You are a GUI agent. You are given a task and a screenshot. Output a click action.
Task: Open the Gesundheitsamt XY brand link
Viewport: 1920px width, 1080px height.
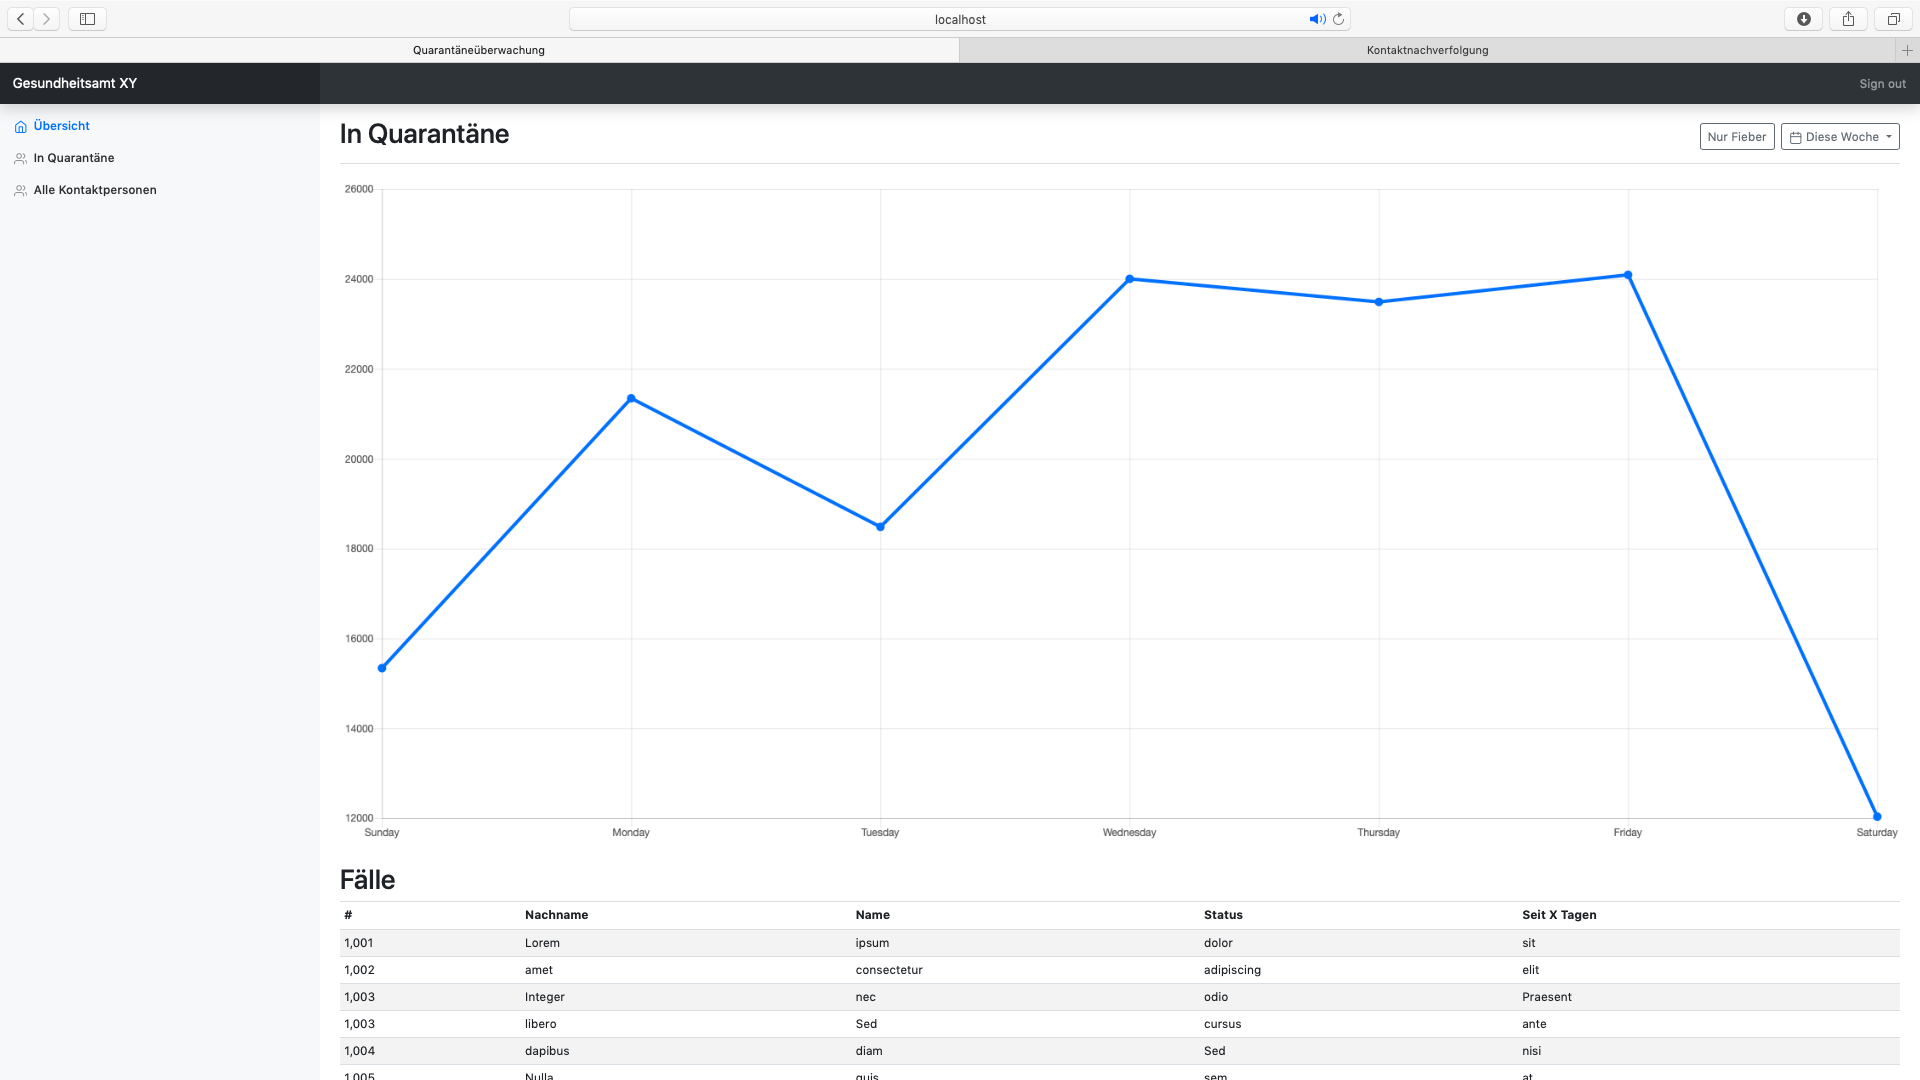pyautogui.click(x=75, y=83)
